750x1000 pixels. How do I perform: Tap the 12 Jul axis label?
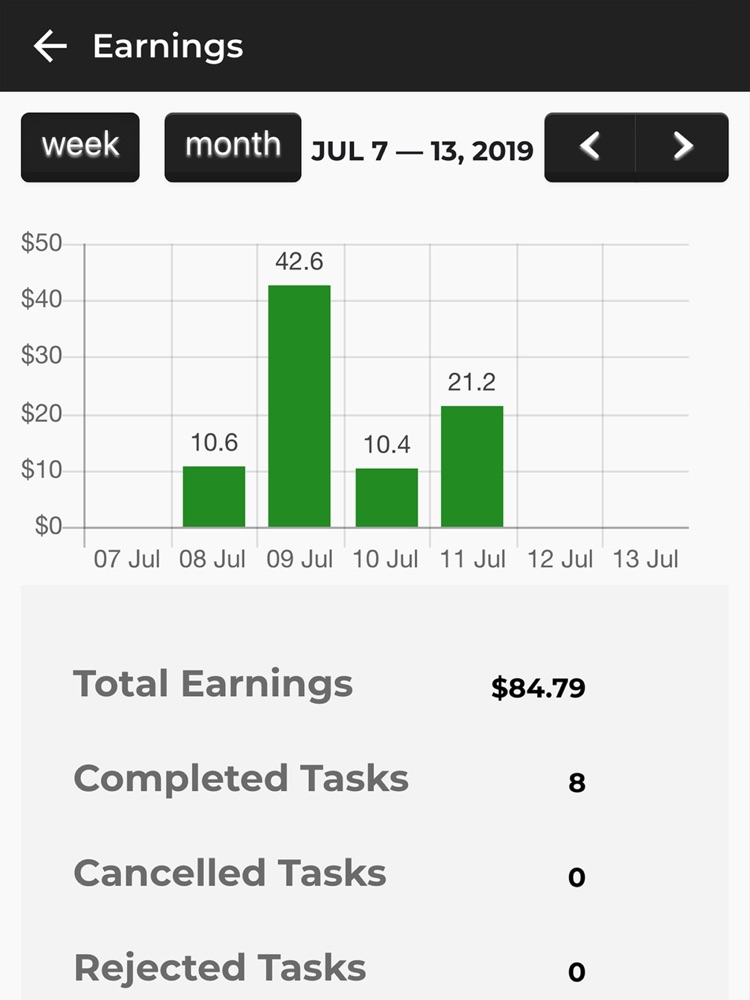tap(560, 559)
